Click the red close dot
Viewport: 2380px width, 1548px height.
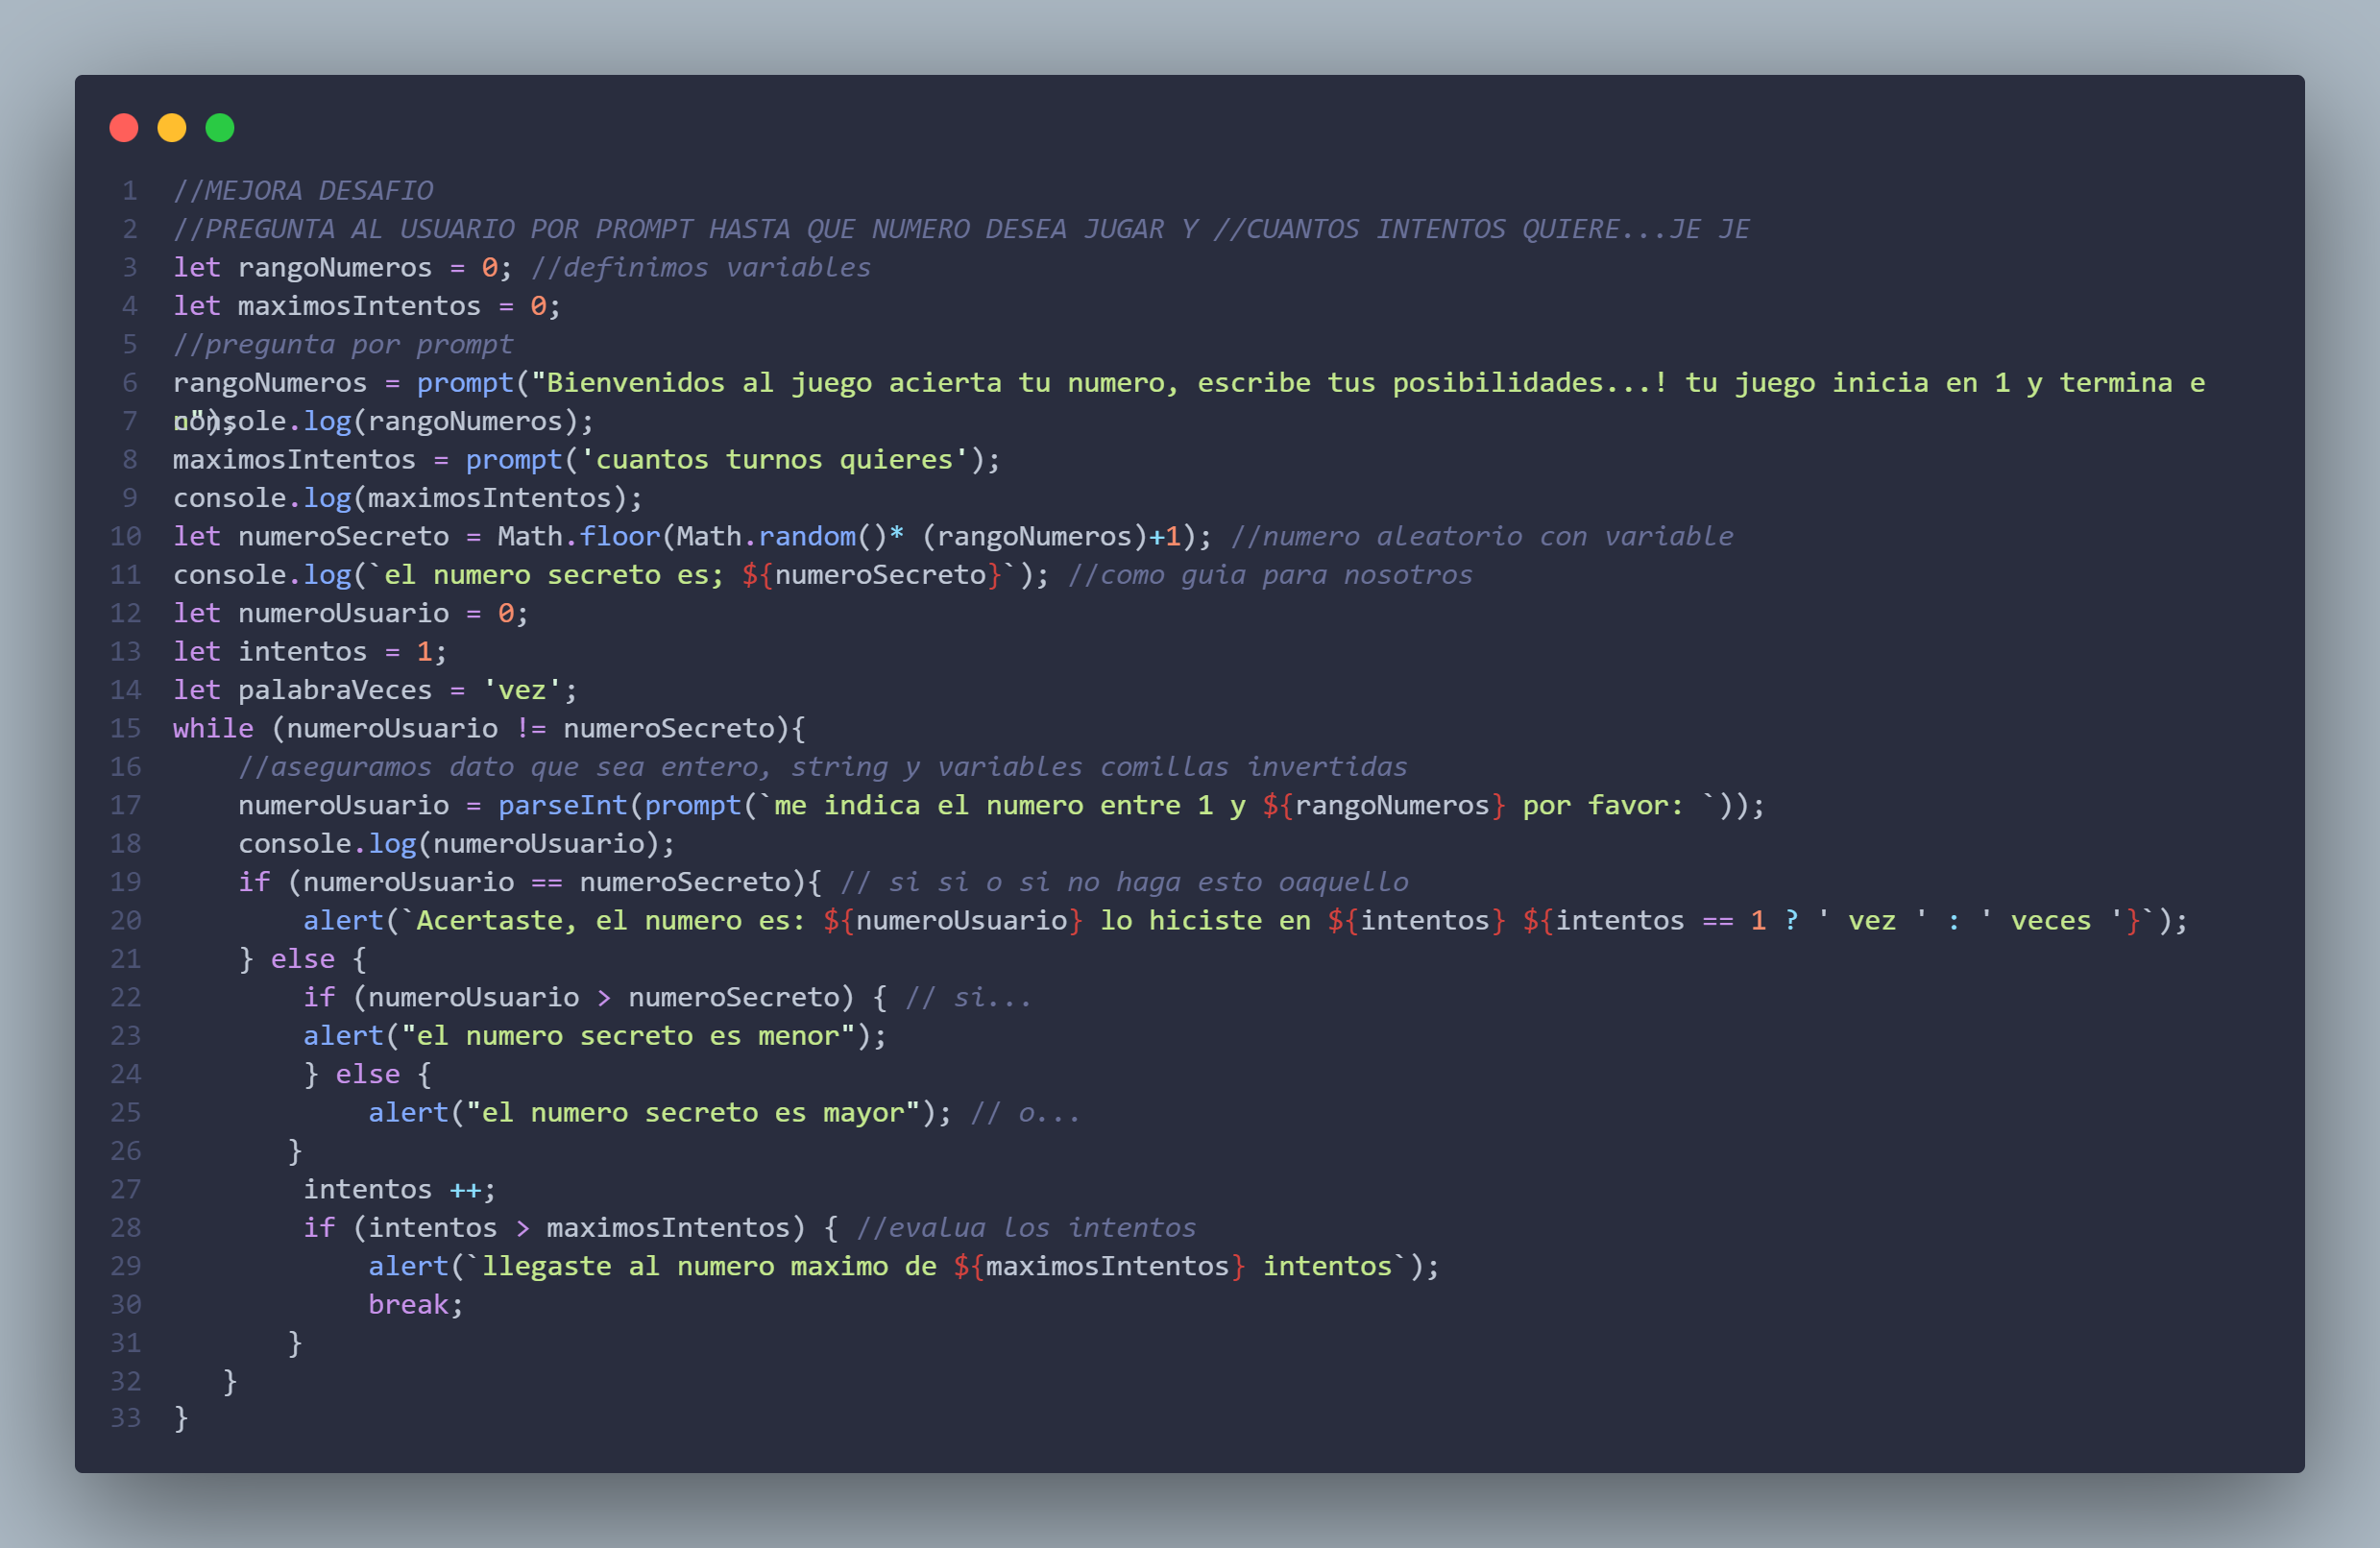[124, 128]
